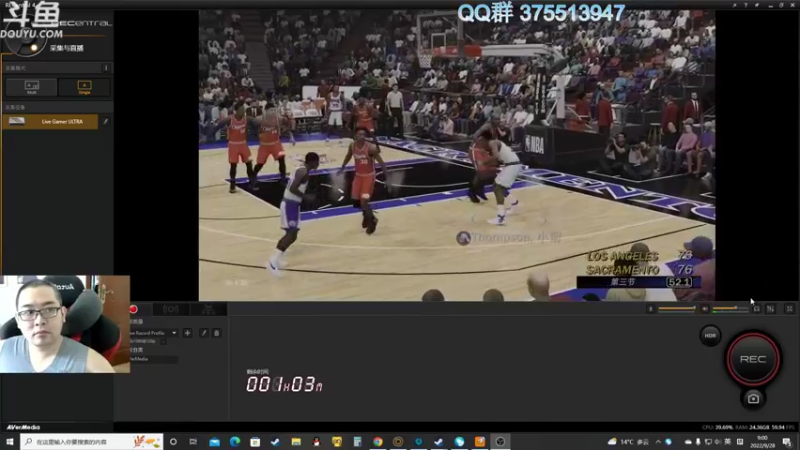Screen dimensions: 800x450
Task: Click the recording elapsed time display
Action: [284, 384]
